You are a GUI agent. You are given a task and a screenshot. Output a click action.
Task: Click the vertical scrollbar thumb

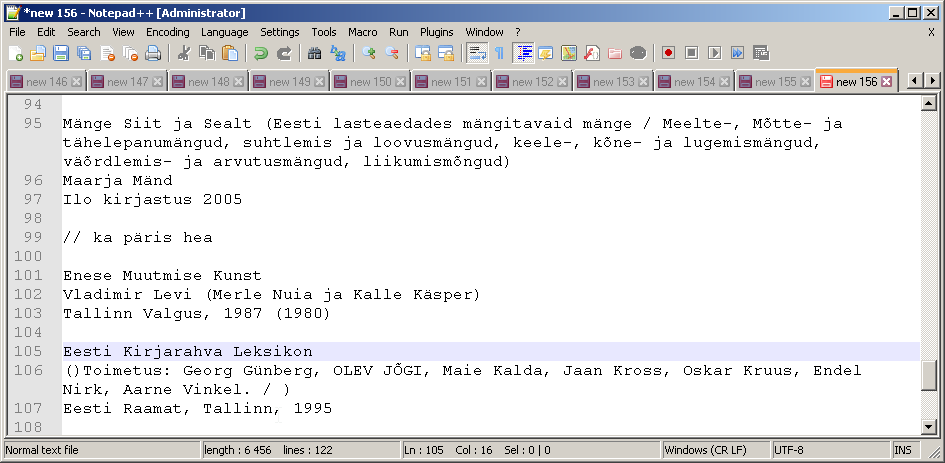929,376
